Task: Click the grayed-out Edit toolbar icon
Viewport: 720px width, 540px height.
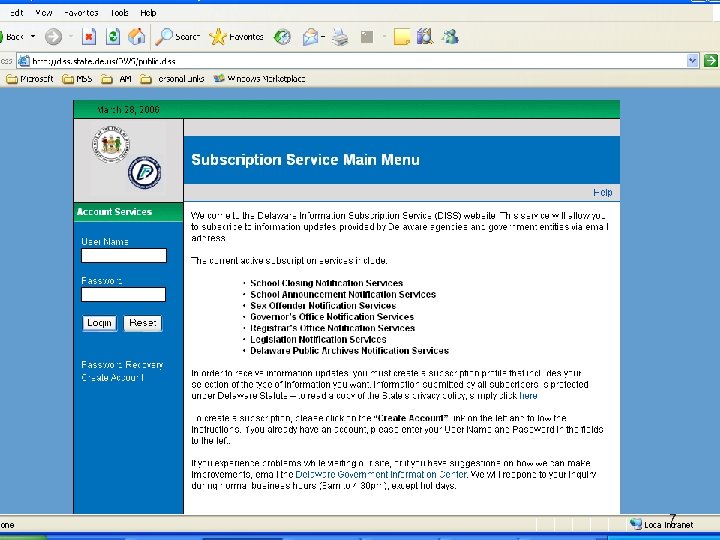Action: (367, 37)
